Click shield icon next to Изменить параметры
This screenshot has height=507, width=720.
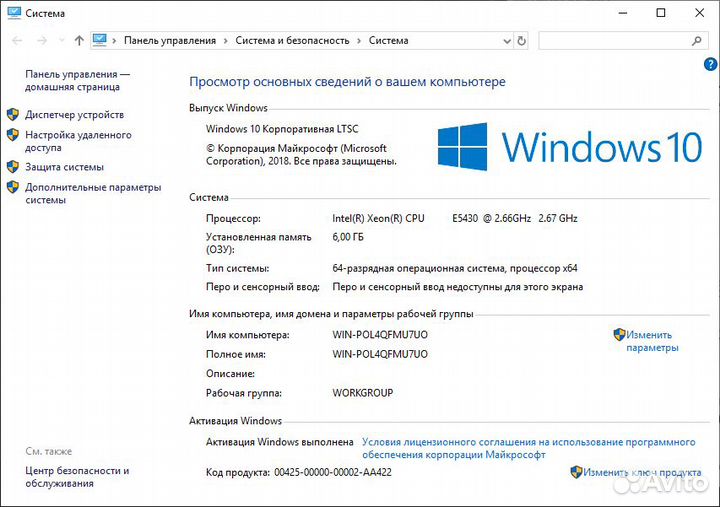coord(619,334)
